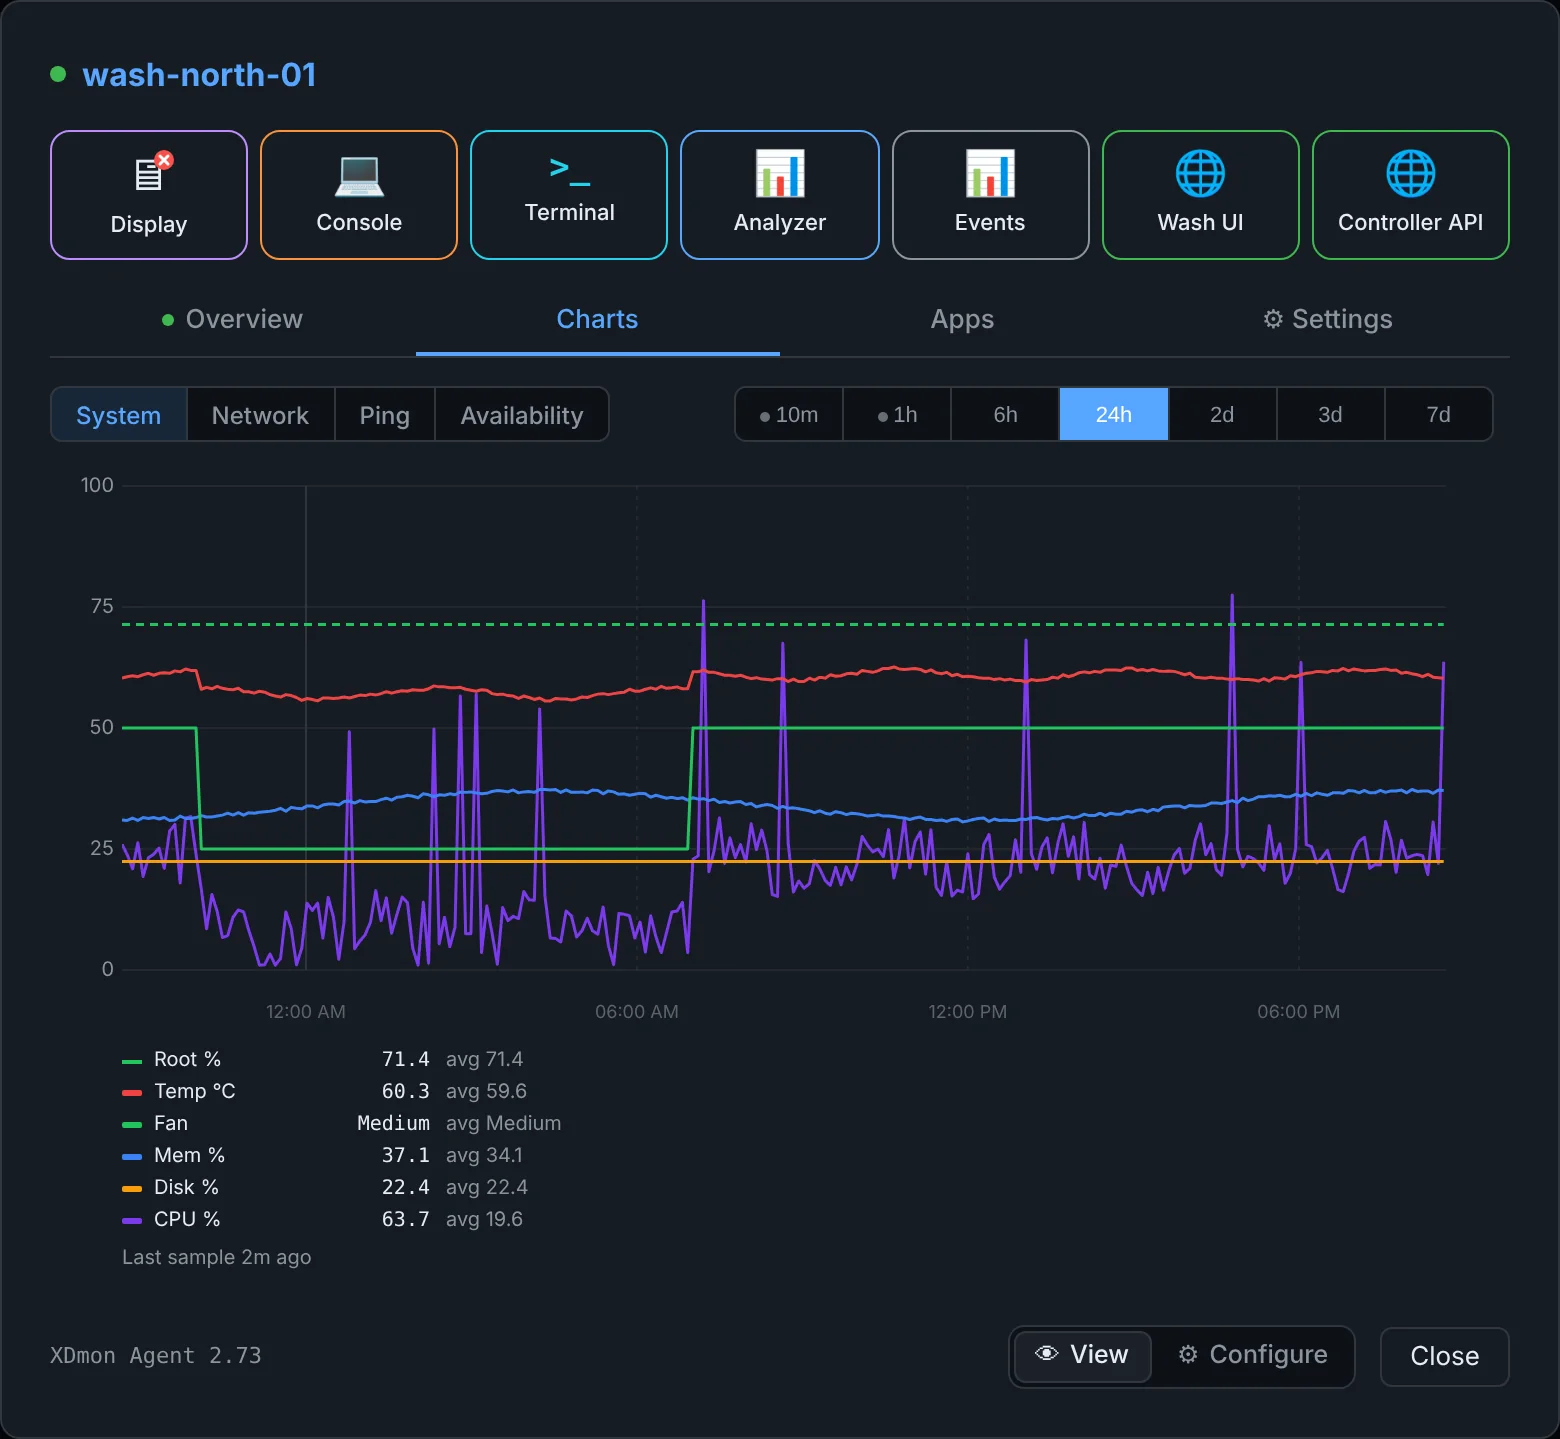Close the device dialog

click(1444, 1356)
